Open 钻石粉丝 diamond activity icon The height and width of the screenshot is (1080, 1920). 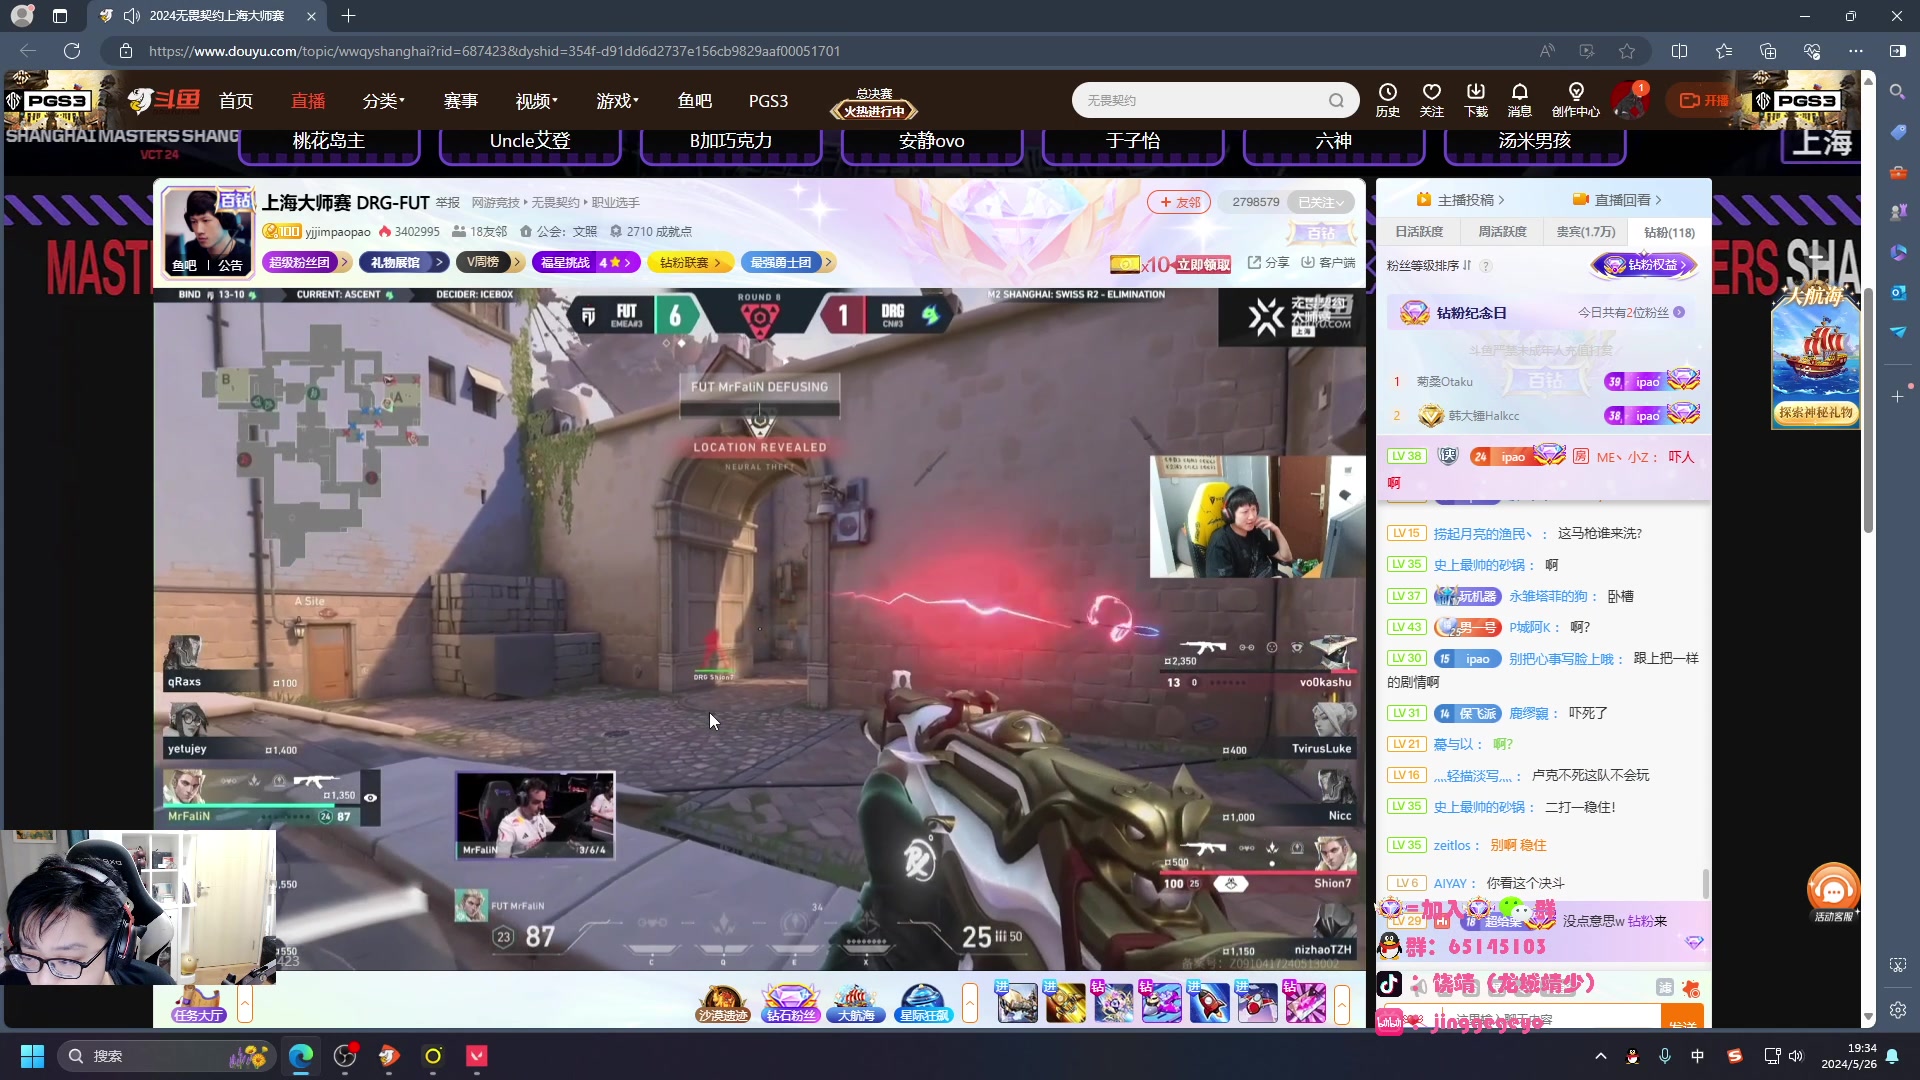(790, 1003)
